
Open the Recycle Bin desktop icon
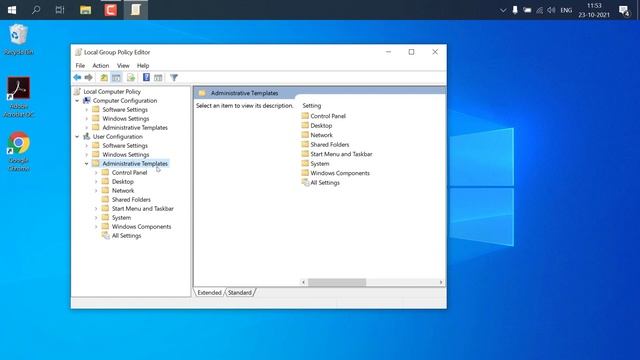click(18, 40)
